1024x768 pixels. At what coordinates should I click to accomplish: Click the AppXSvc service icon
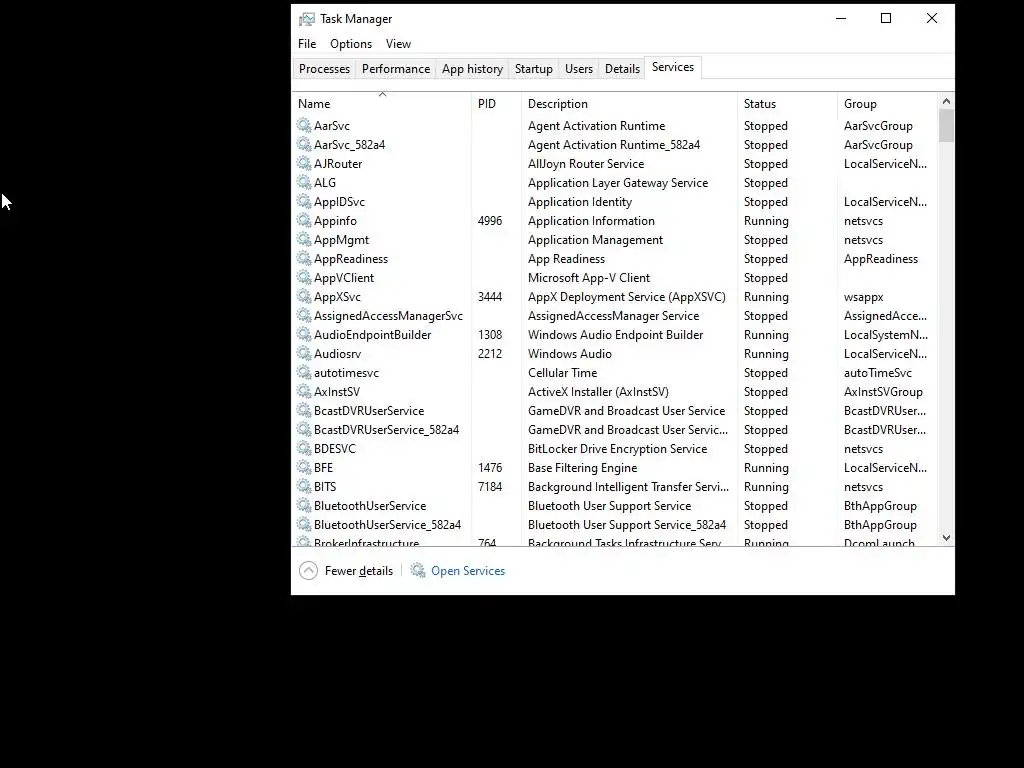pos(304,296)
